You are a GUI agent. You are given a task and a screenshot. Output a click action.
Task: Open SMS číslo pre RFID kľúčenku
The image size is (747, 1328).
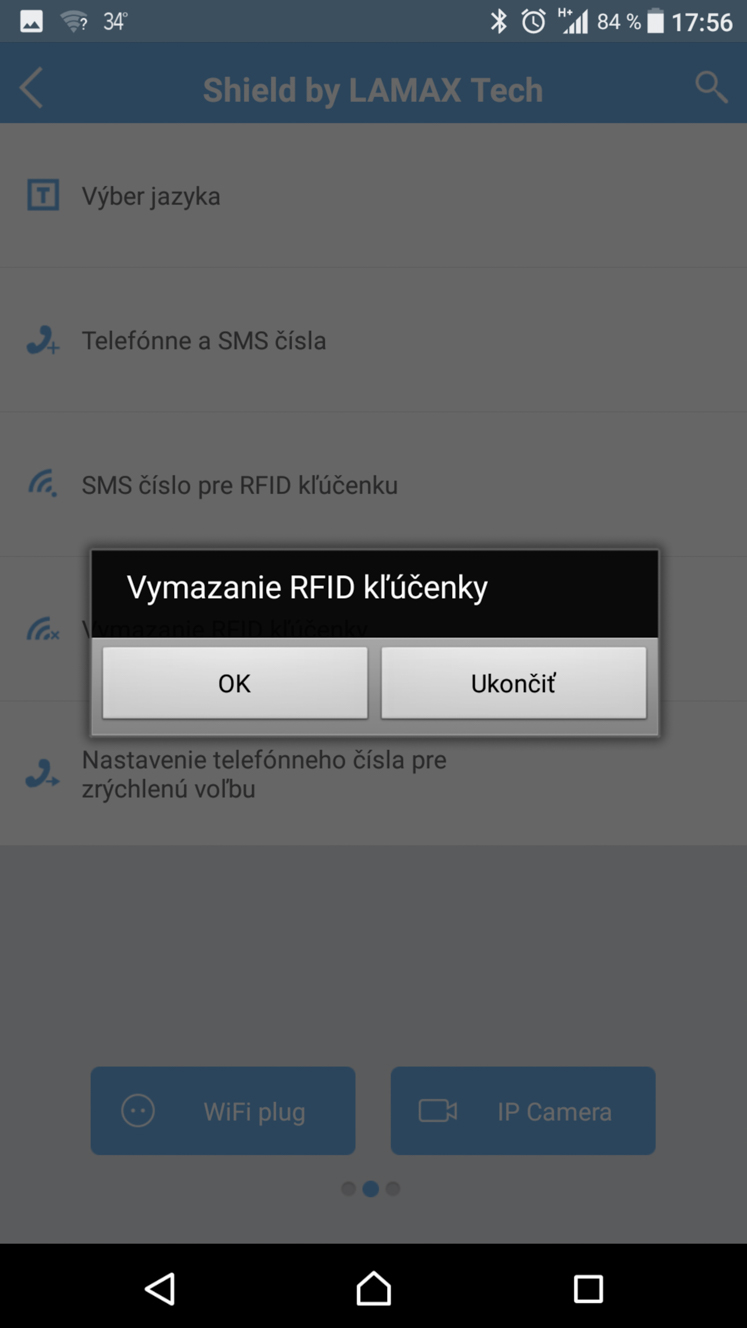373,485
